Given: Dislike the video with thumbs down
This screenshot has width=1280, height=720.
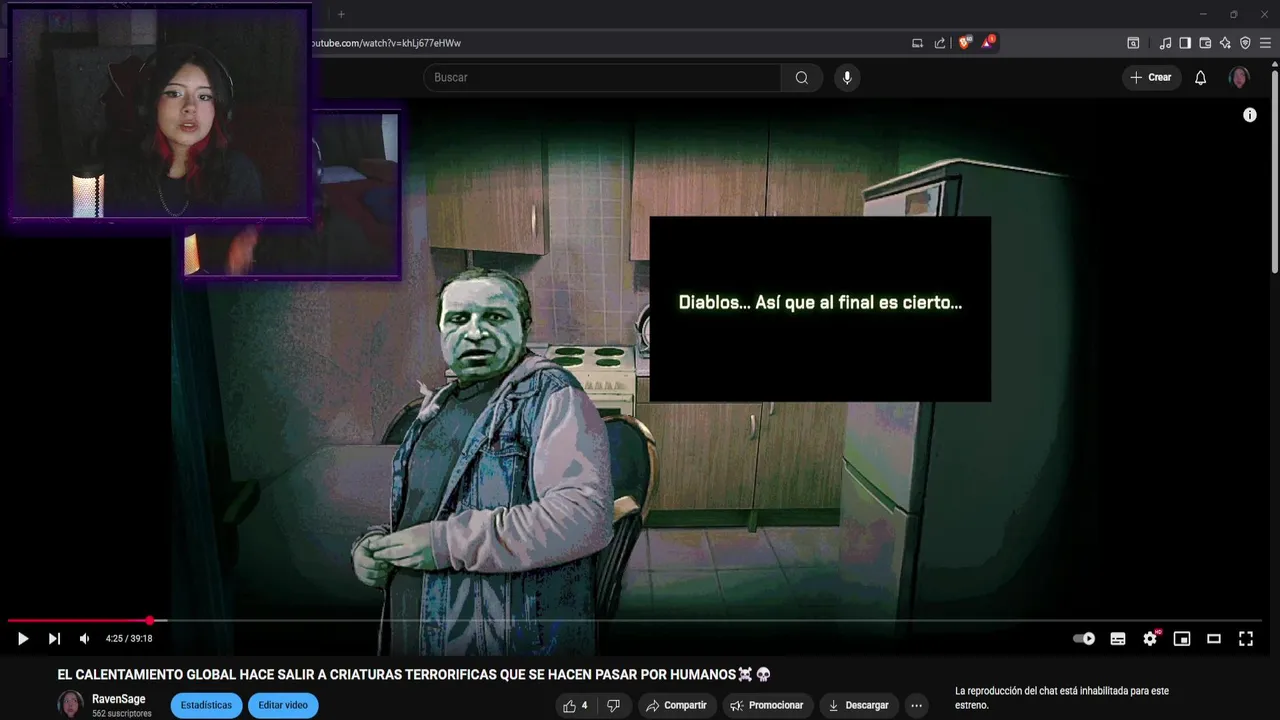Looking at the screenshot, I should (x=613, y=706).
